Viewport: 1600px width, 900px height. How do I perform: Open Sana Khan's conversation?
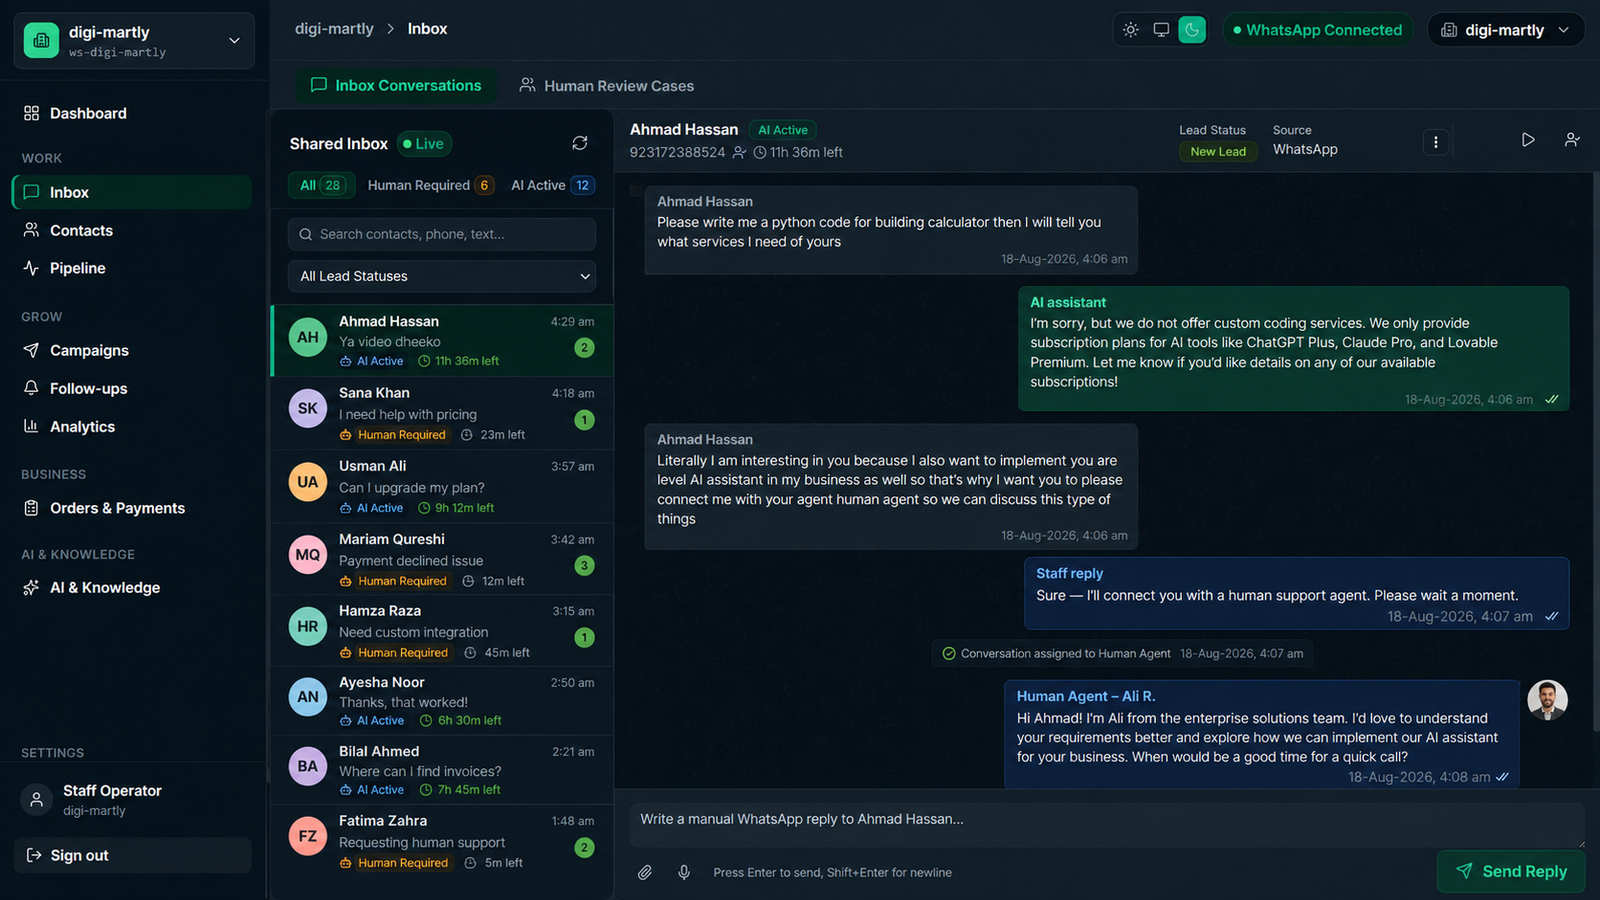tap(442, 413)
